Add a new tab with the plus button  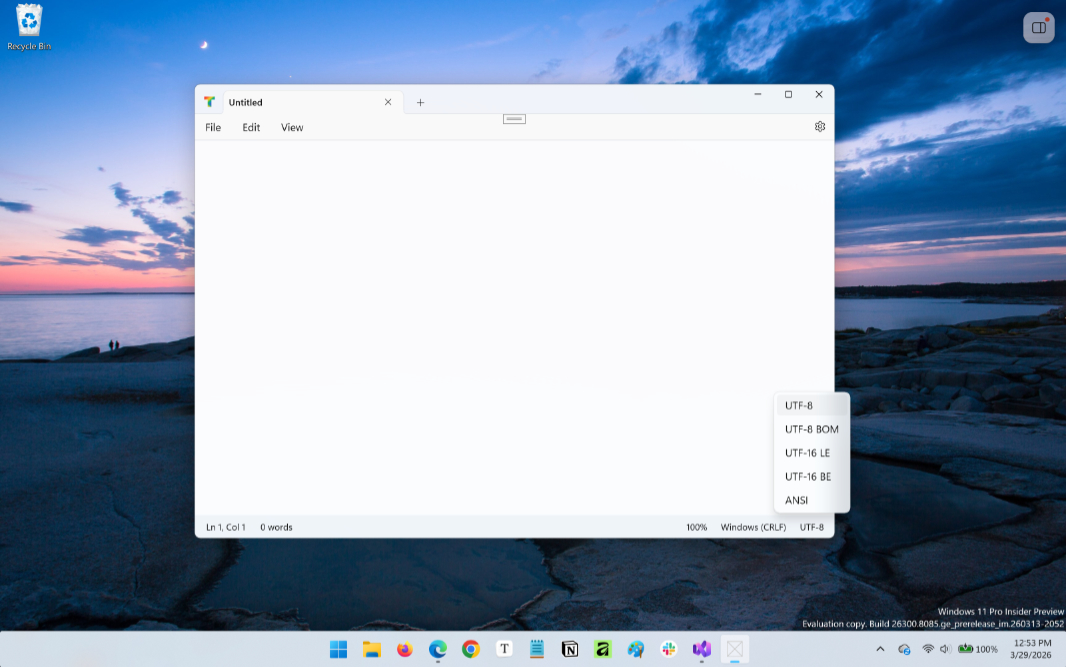pyautogui.click(x=420, y=102)
